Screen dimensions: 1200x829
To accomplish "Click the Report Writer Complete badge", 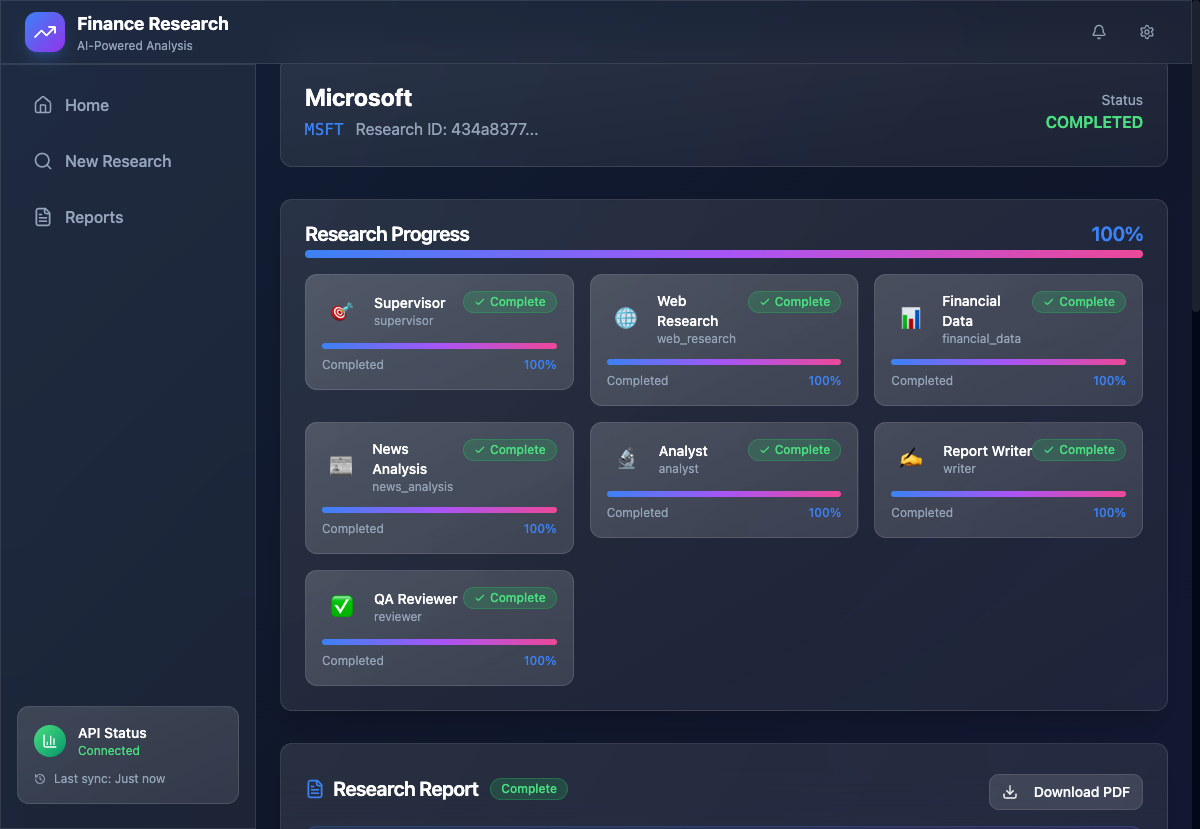I will pos(1079,450).
